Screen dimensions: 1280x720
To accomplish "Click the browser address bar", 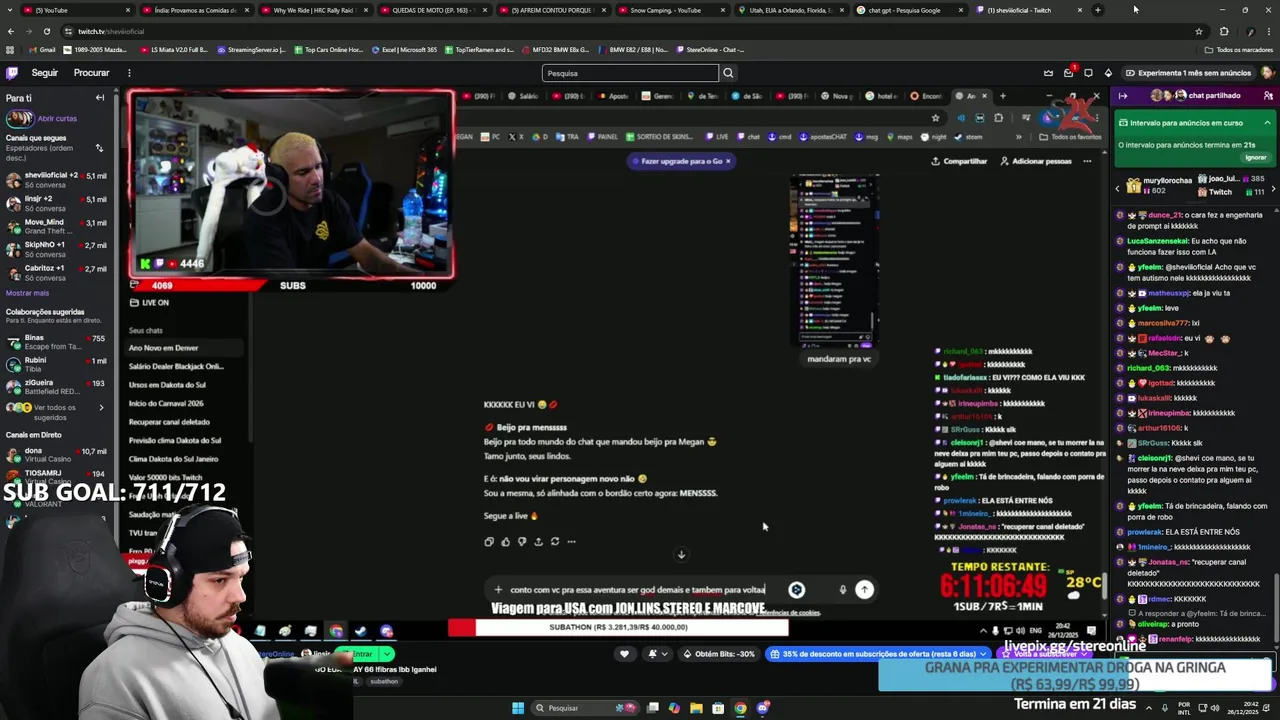I will coord(630,31).
